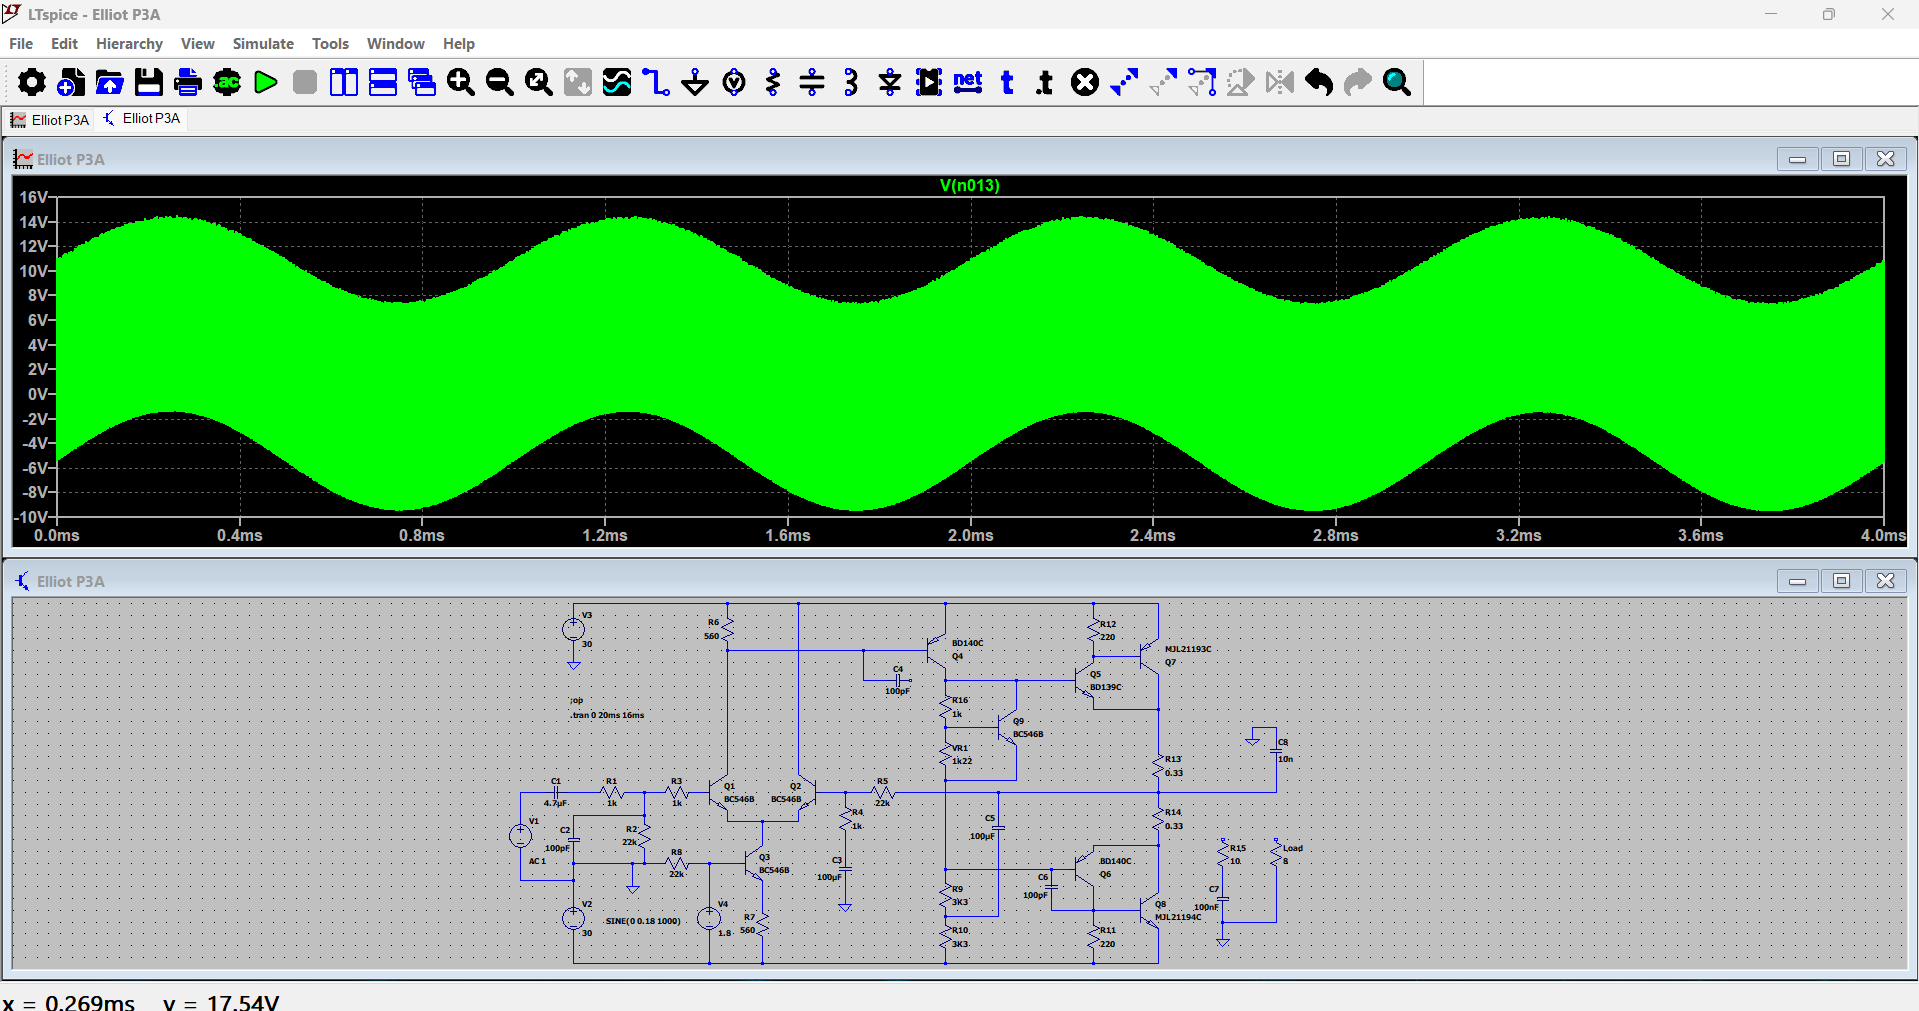
Task: Click the .tran 0 20ms 16ms directive
Action: pyautogui.click(x=607, y=715)
